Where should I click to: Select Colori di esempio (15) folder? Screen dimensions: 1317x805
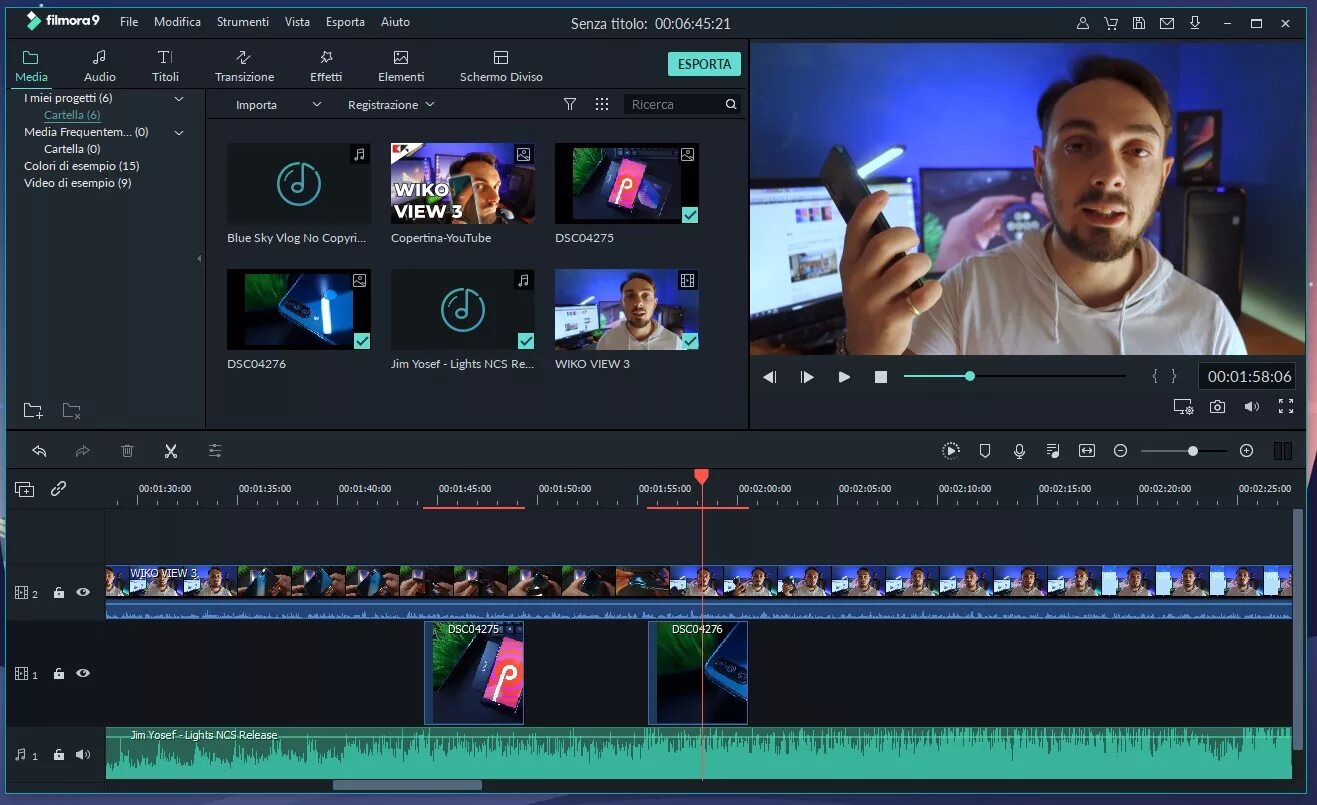coord(82,166)
